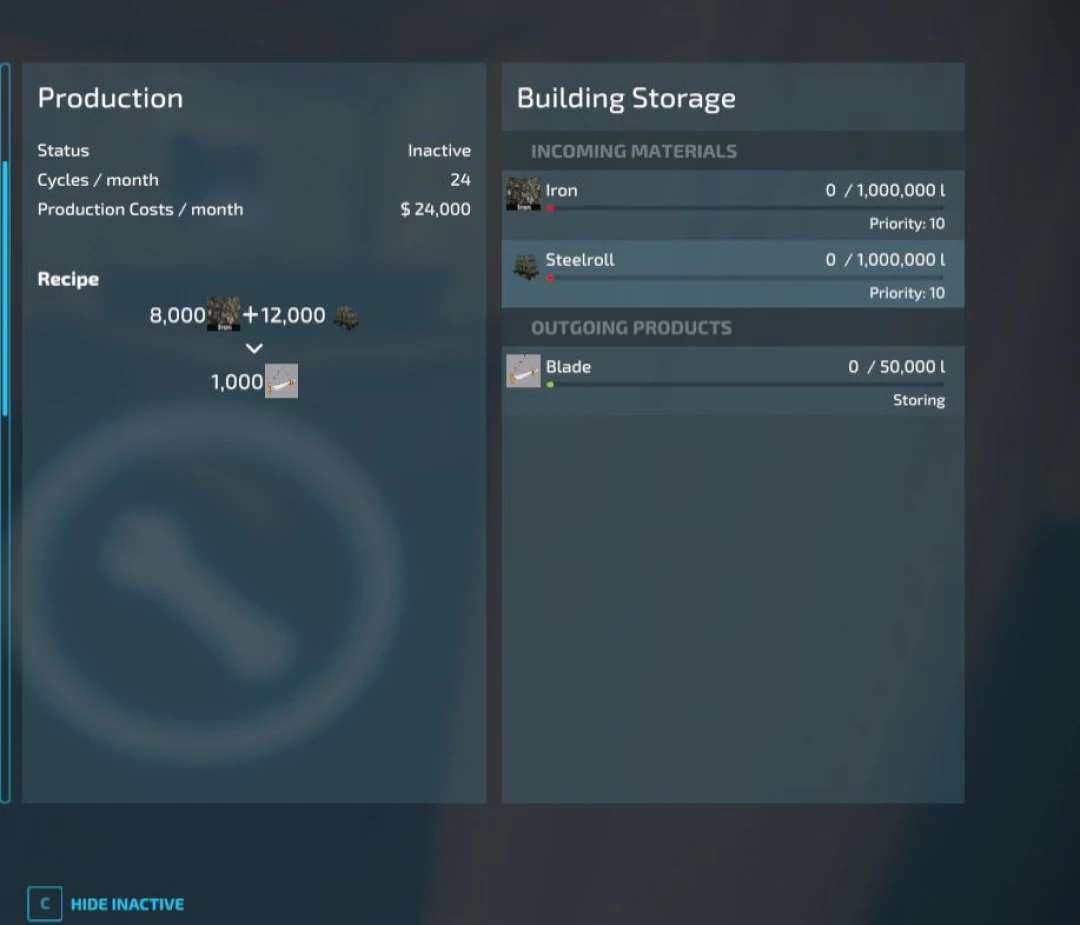Select the Steelroll storage row
This screenshot has height=925, width=1080.
click(x=732, y=273)
